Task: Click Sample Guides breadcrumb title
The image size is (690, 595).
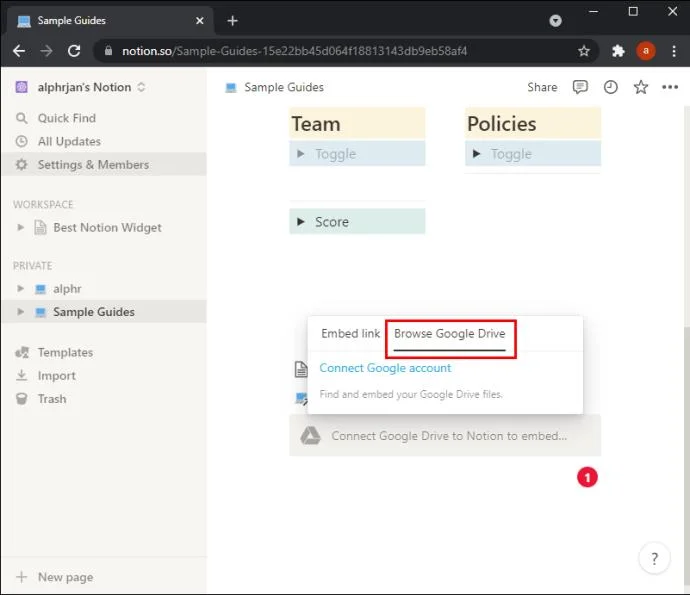Action: 284,87
